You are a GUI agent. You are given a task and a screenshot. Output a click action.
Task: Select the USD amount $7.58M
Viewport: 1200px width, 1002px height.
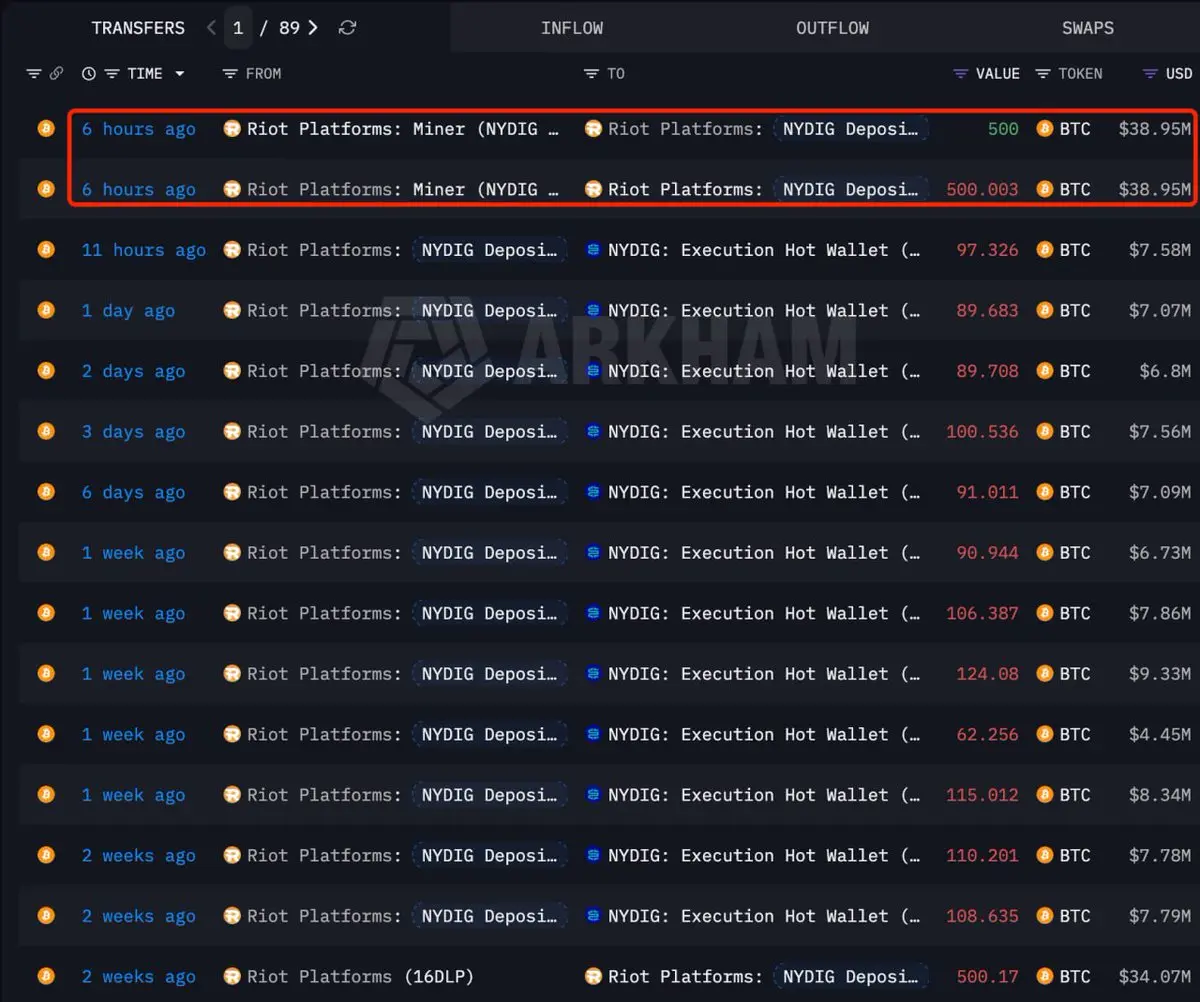1160,250
